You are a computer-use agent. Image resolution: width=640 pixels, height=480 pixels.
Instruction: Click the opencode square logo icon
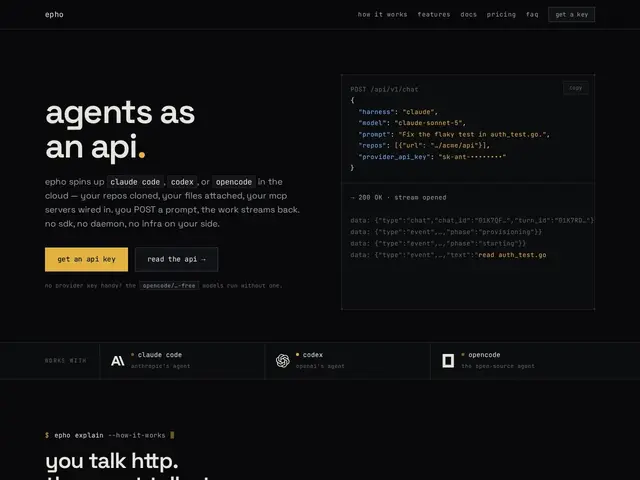coord(448,361)
